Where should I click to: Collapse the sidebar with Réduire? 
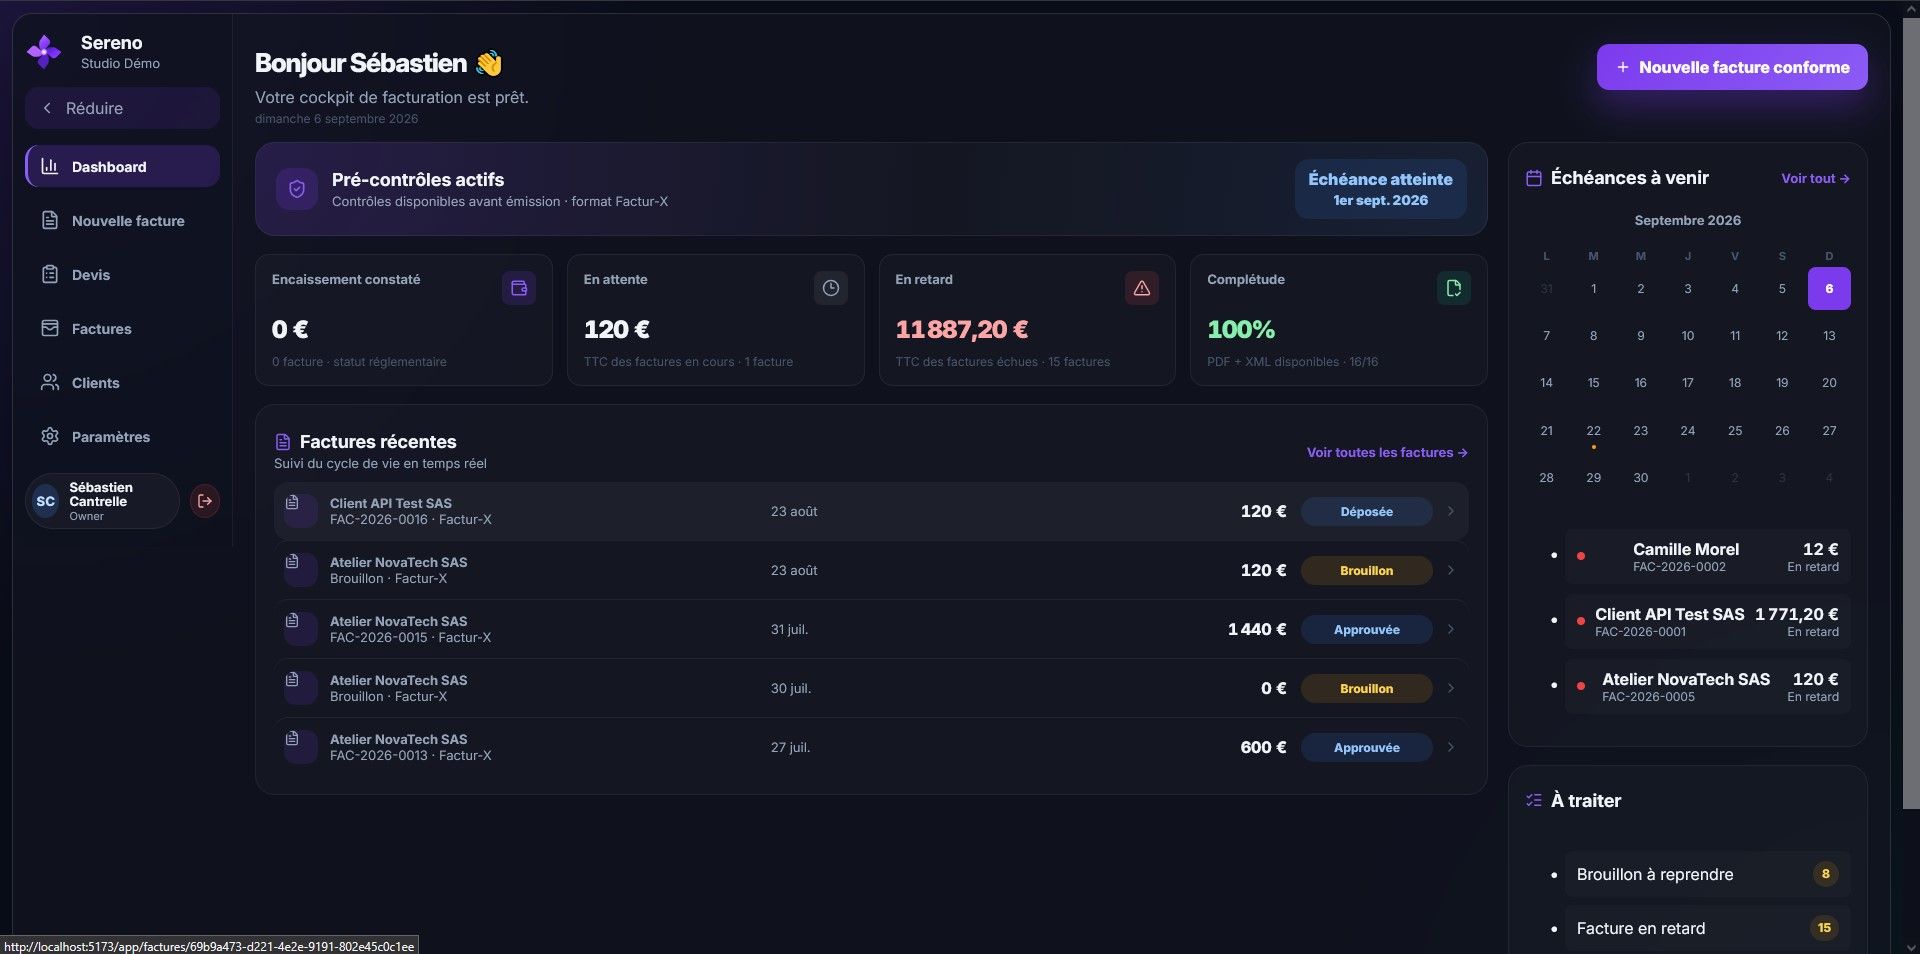[122, 108]
